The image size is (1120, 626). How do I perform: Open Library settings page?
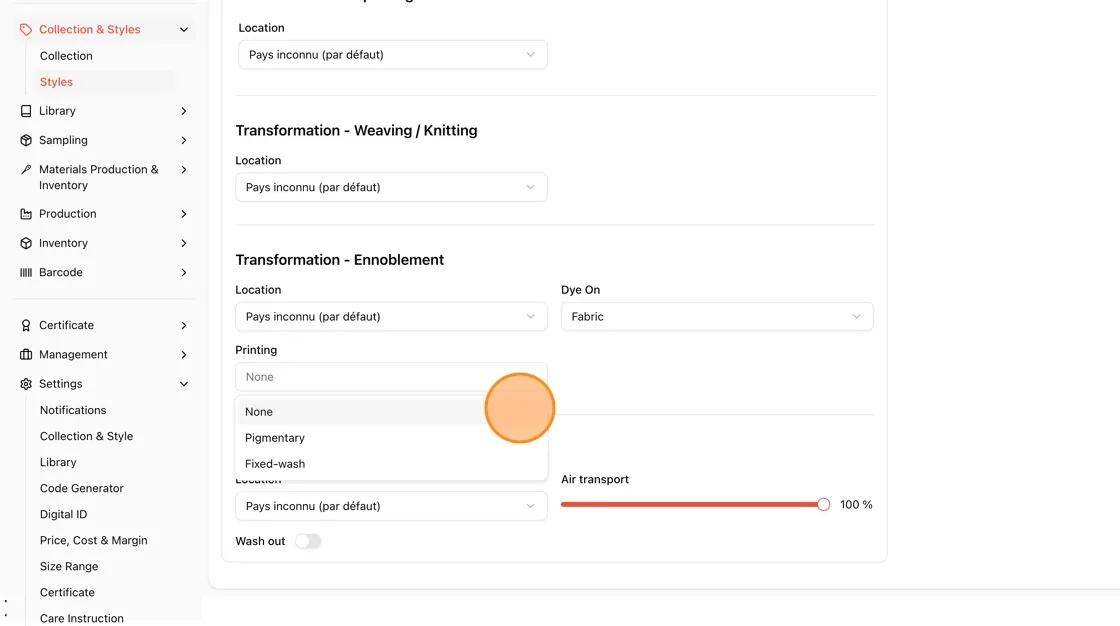coord(58,462)
